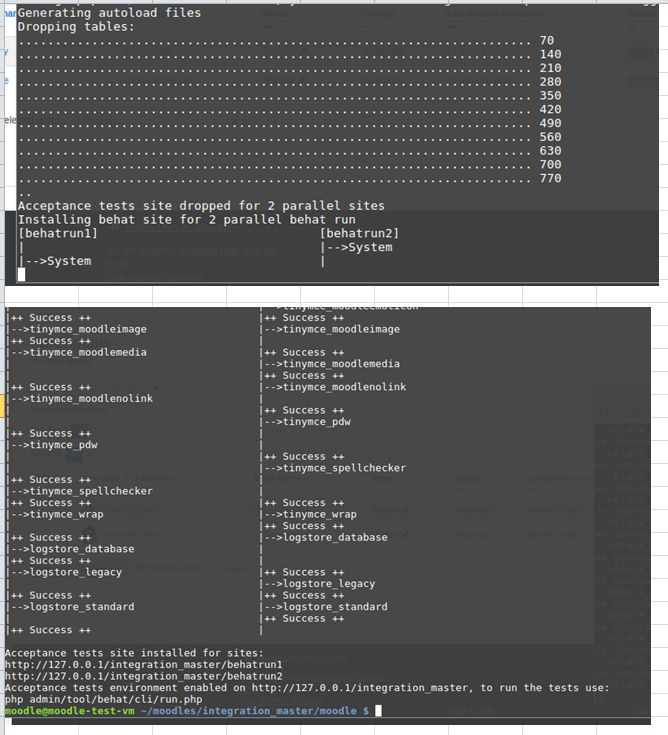The image size is (668, 735).
Task: Click the progress count 560
Action: [x=550, y=137]
